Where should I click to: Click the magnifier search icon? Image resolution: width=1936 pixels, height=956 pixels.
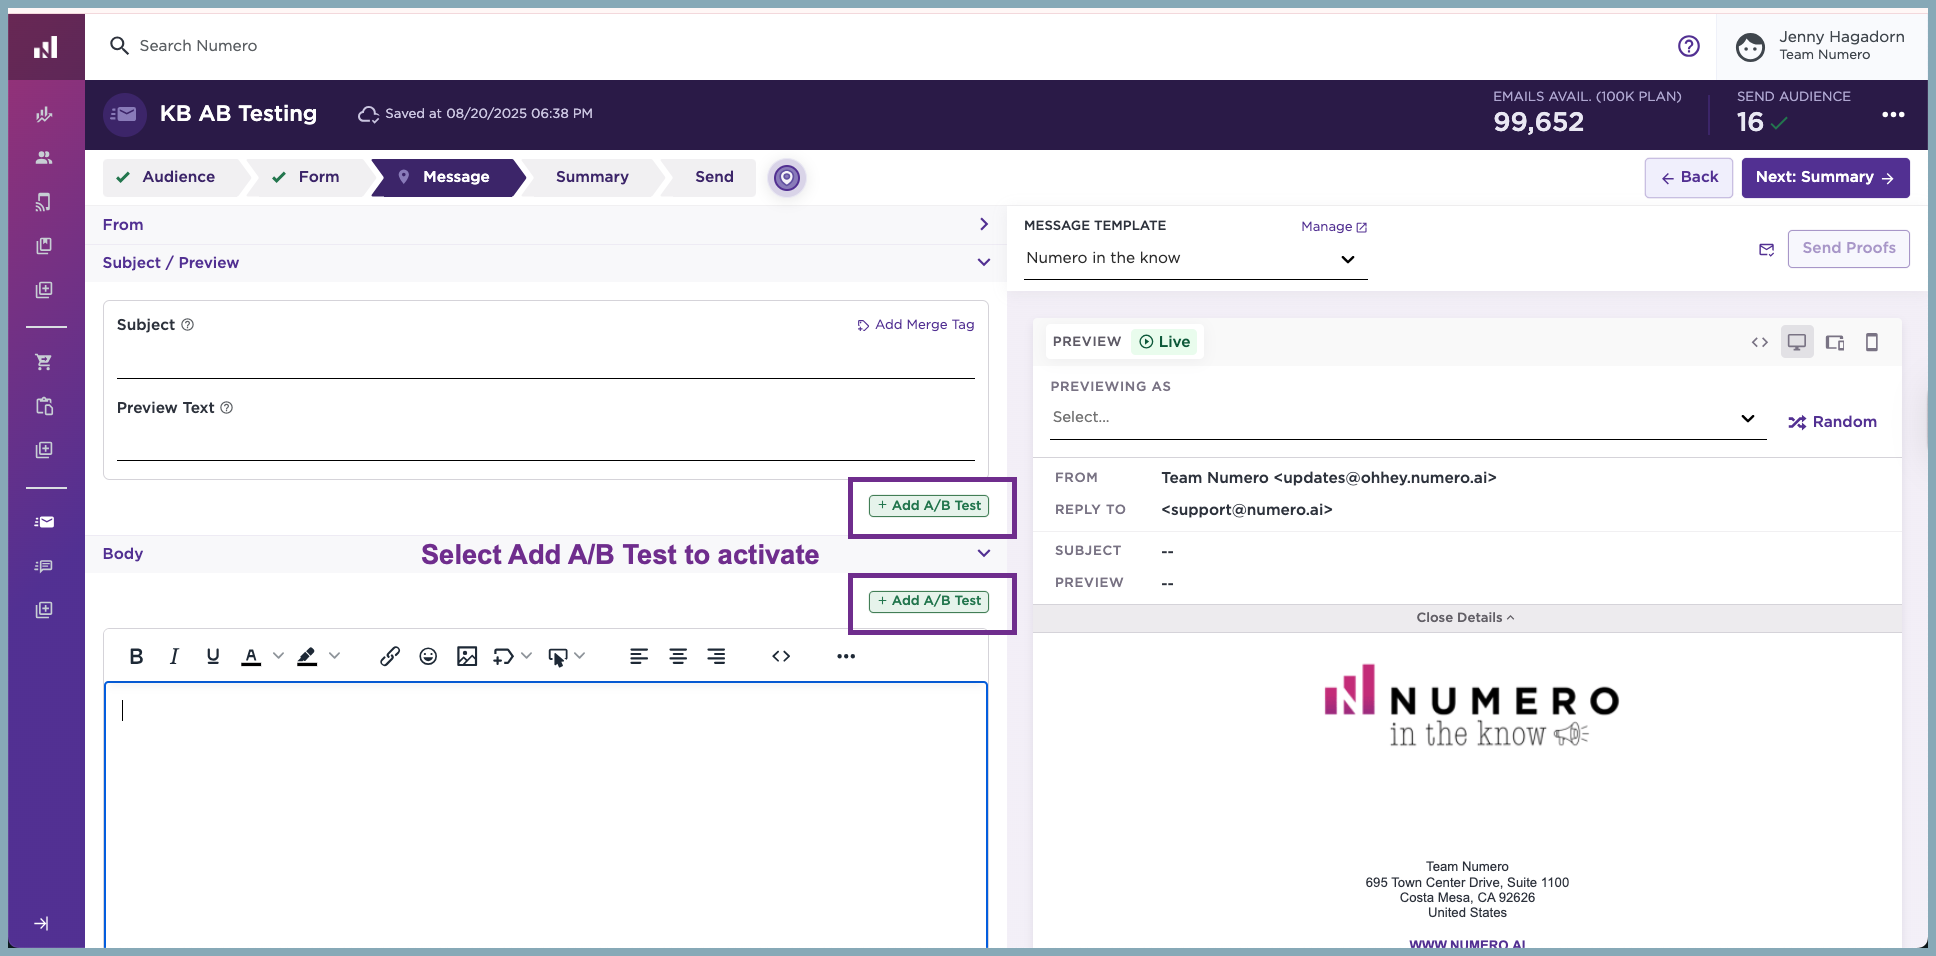(x=119, y=46)
